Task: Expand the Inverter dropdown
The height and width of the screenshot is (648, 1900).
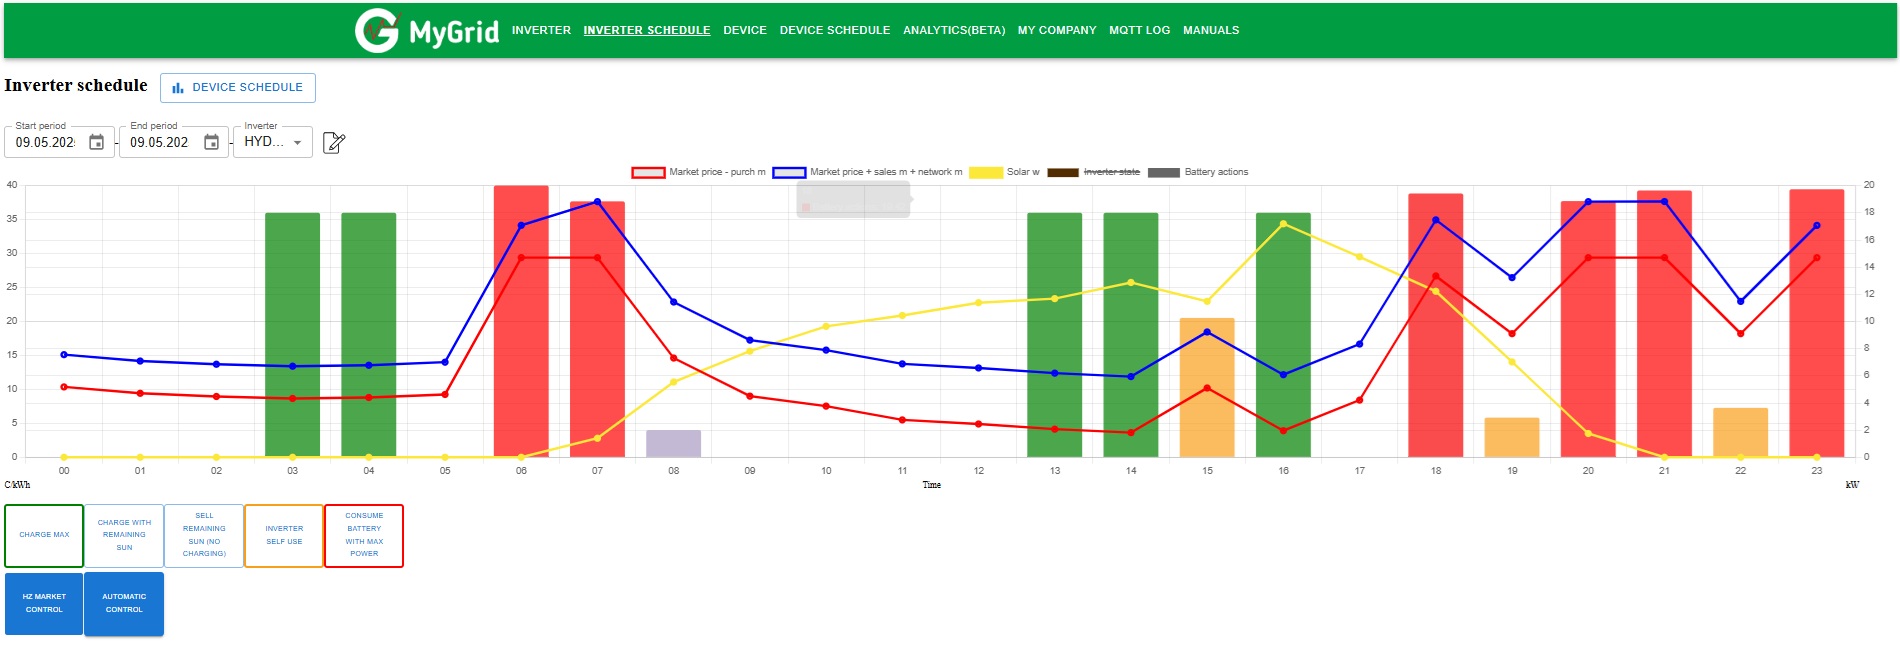Action: click(297, 142)
